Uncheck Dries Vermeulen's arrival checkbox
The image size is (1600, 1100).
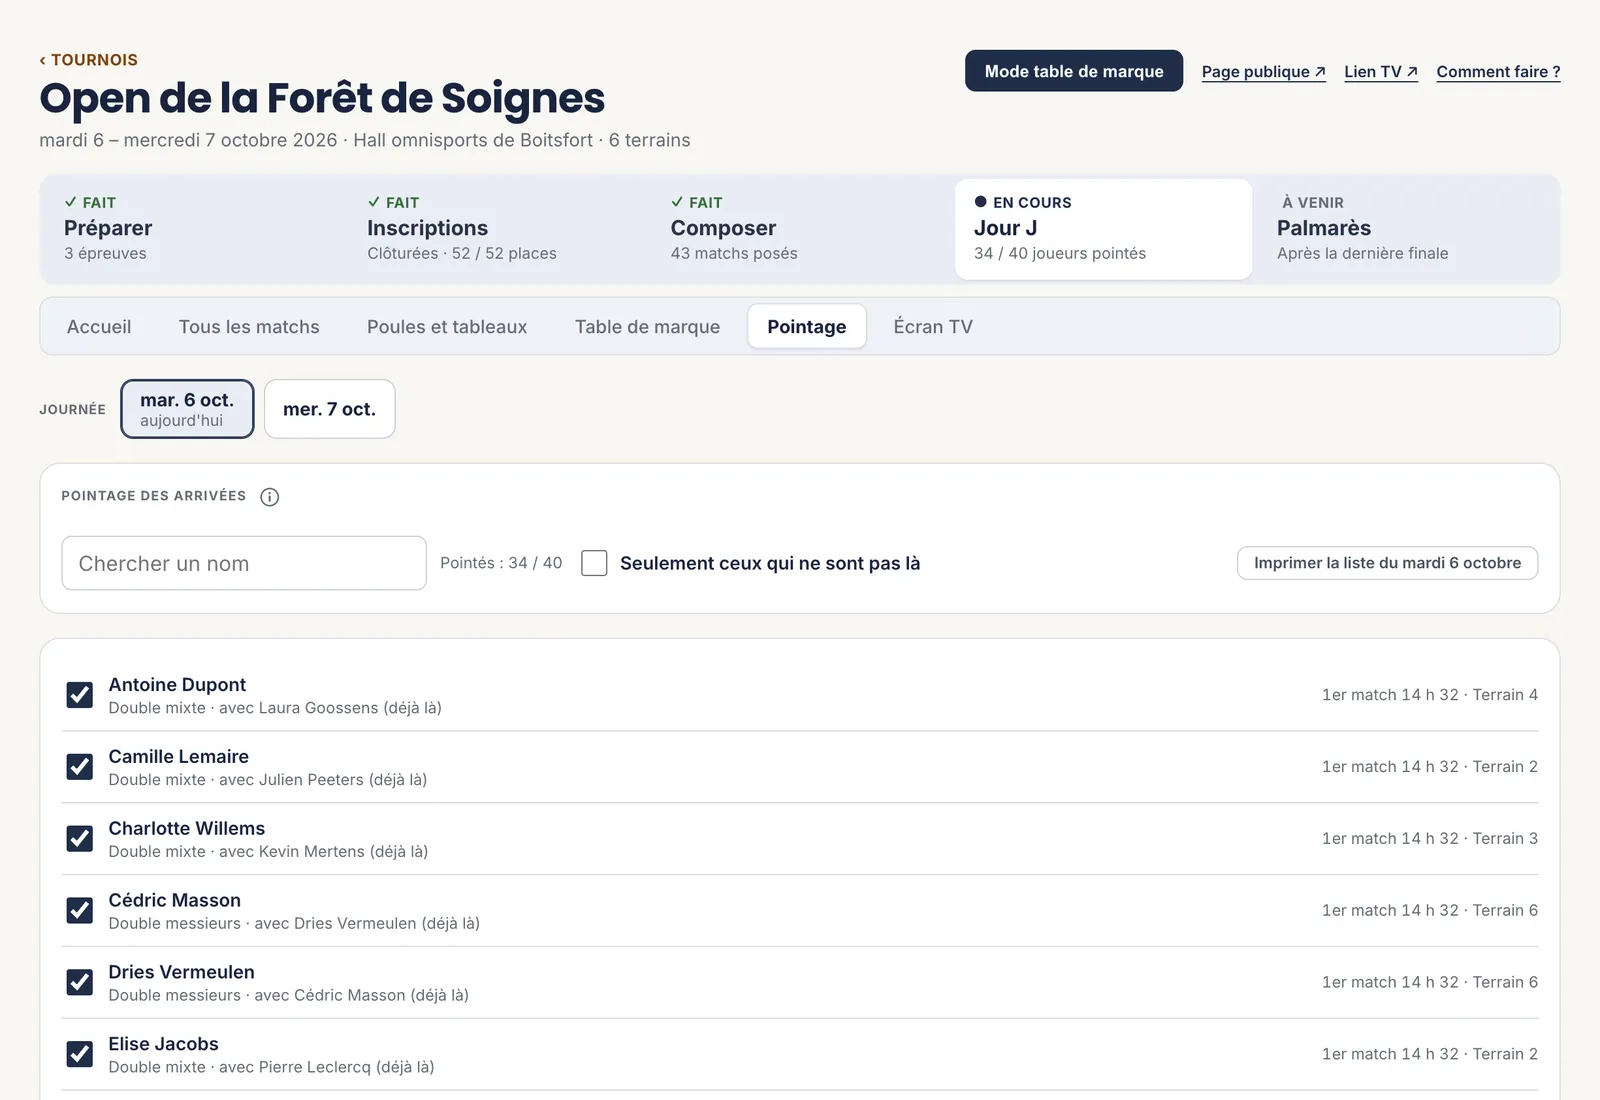80,983
